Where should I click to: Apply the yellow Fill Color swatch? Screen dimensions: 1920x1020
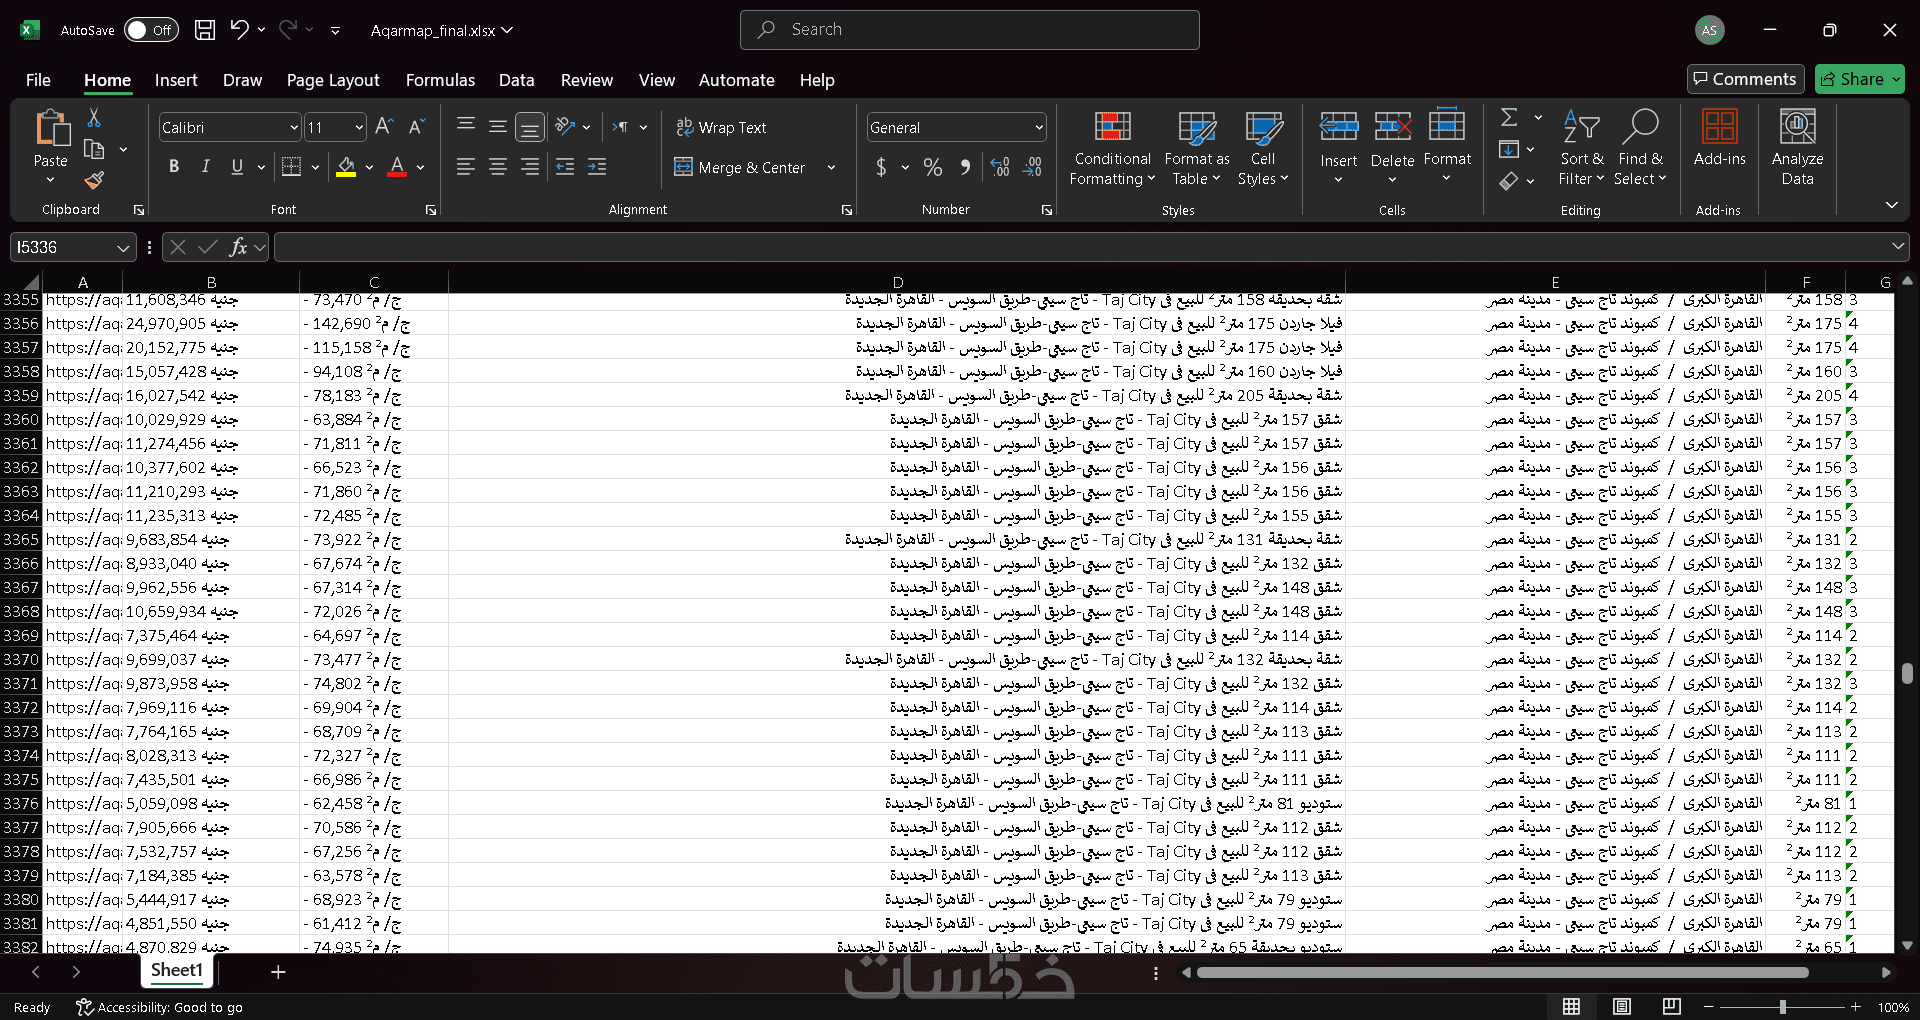[346, 167]
